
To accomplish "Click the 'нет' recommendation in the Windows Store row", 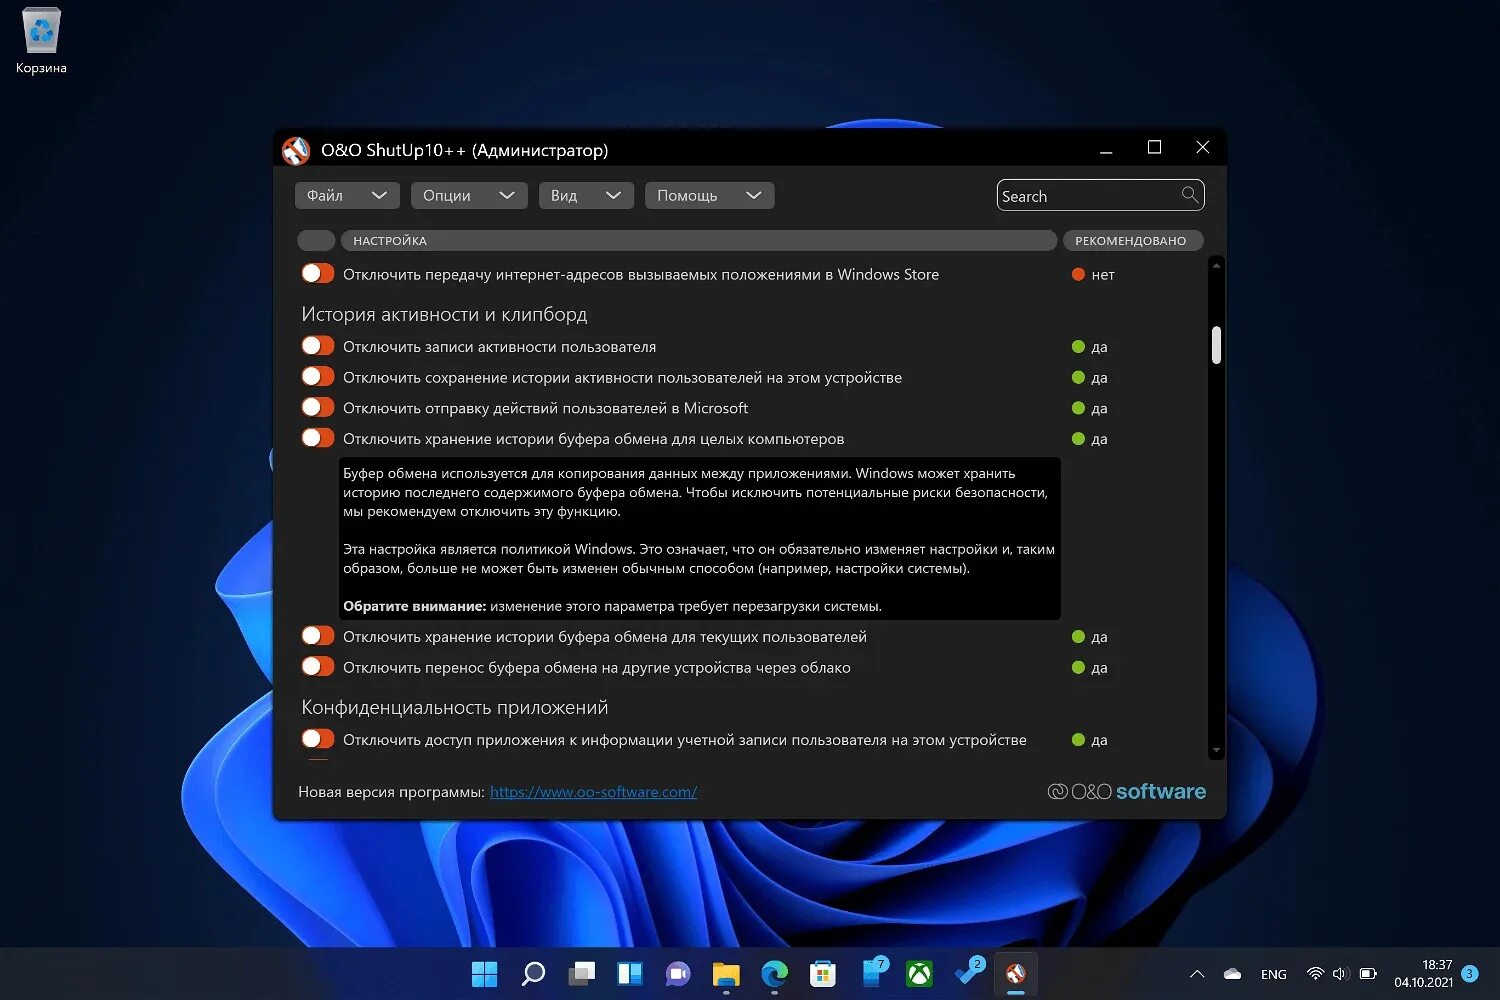I will tap(1093, 274).
